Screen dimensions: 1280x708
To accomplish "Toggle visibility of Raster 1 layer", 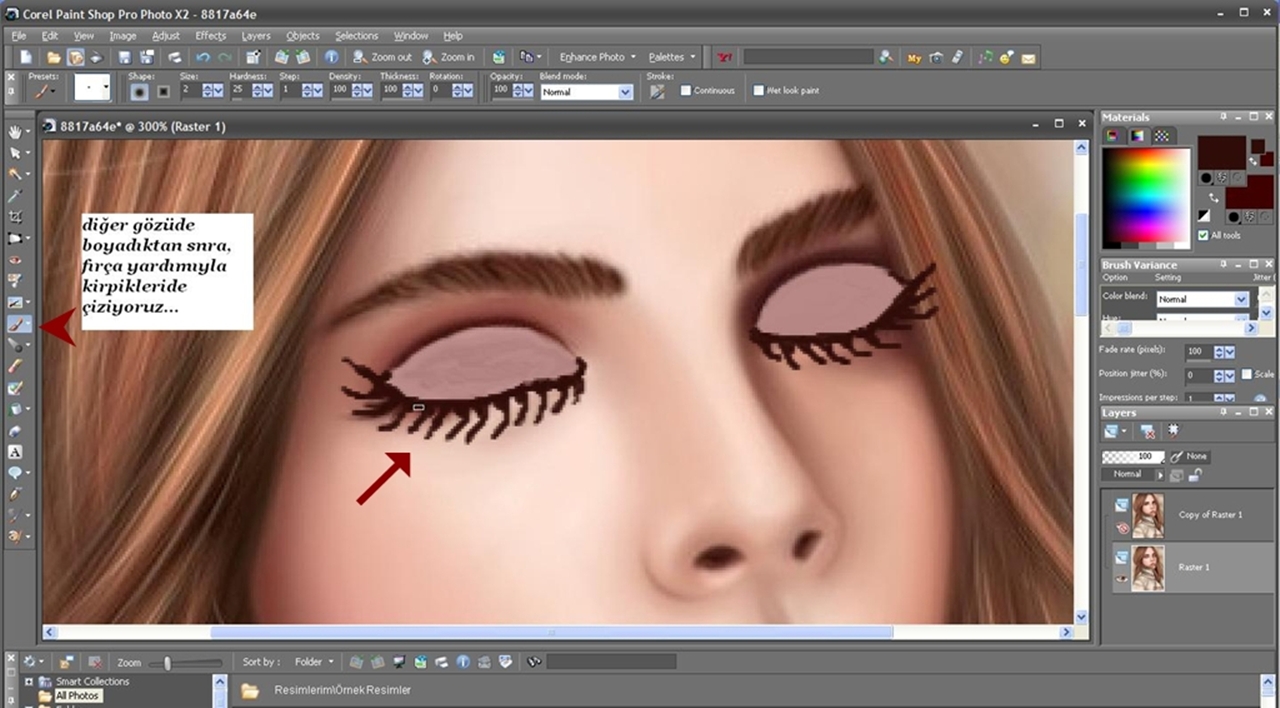I will tap(1121, 577).
